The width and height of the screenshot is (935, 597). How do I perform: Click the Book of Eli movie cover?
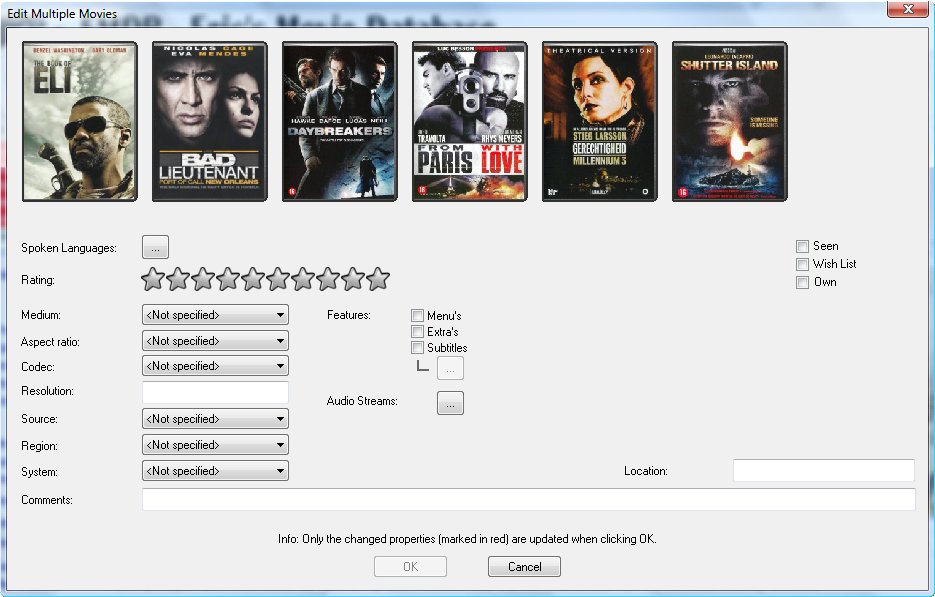[x=79, y=121]
